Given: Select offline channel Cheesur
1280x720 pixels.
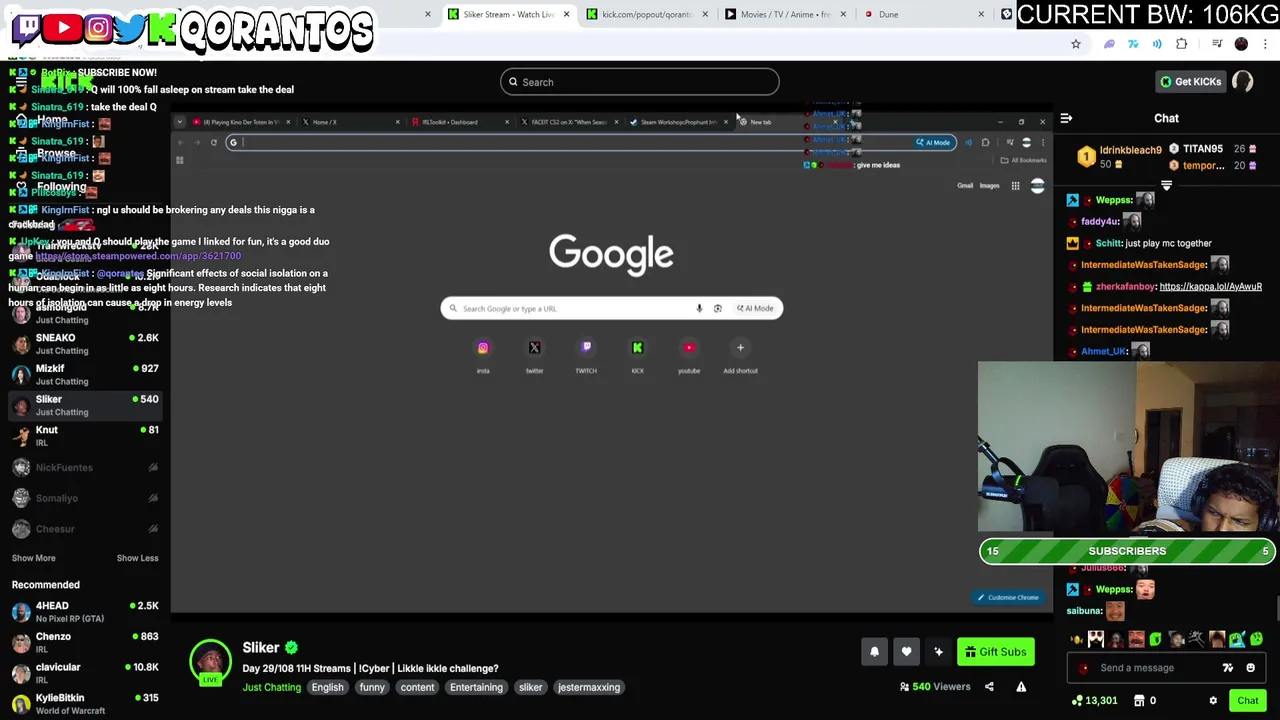Looking at the screenshot, I should (x=85, y=528).
